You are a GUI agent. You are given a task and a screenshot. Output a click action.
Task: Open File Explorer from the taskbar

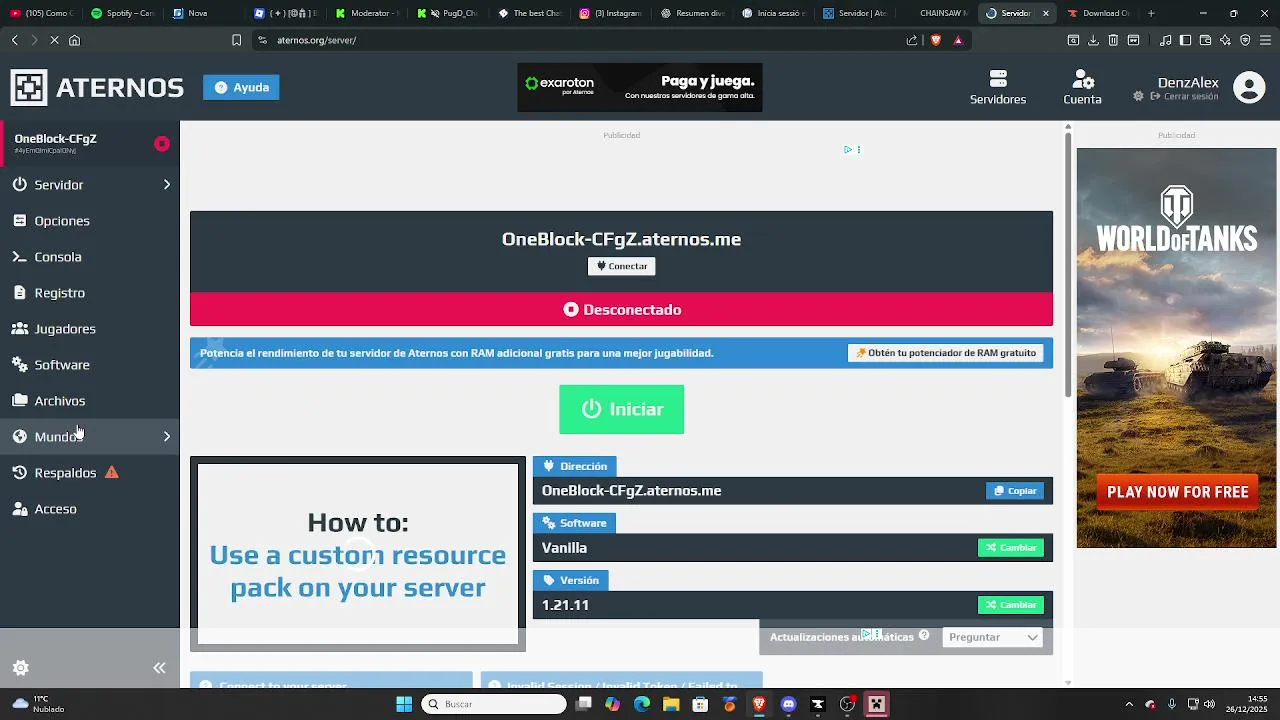[x=671, y=704]
